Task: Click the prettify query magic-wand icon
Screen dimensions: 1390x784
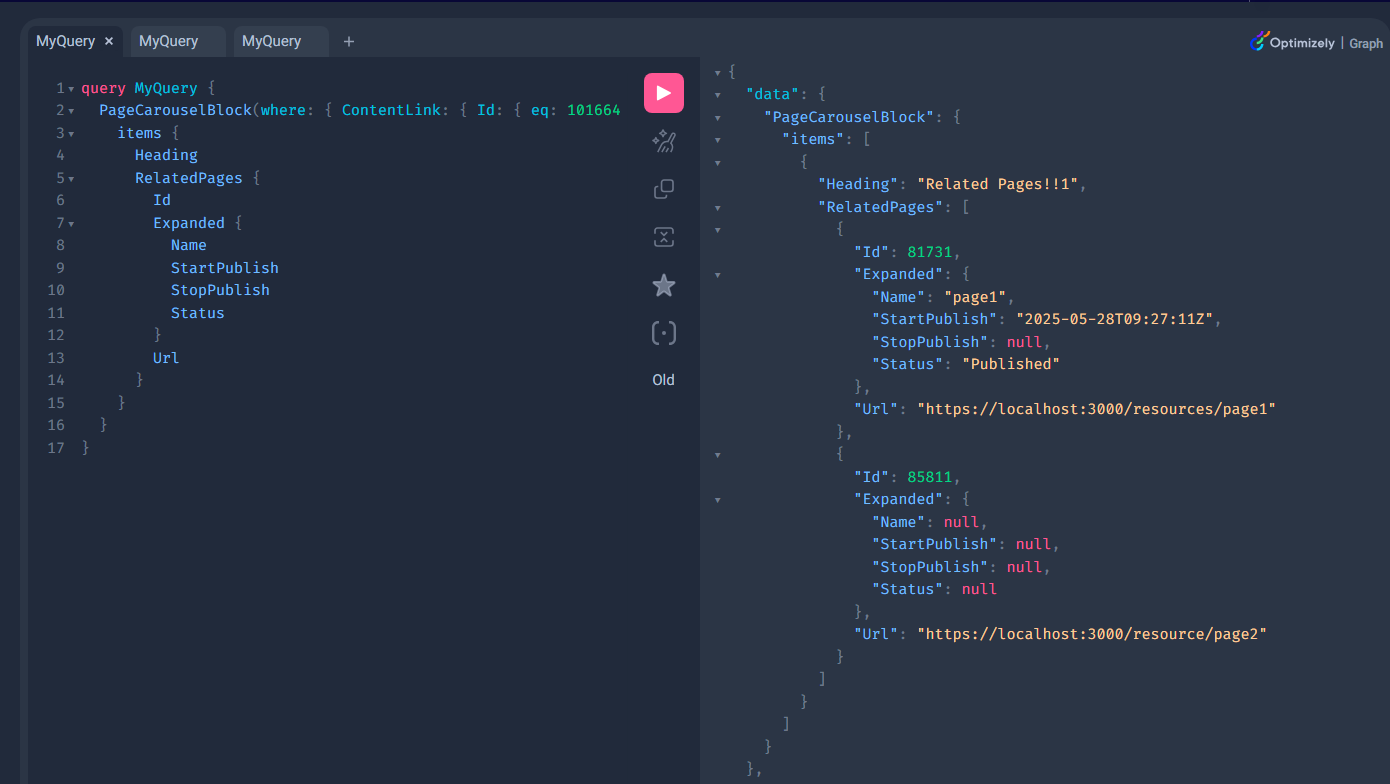Action: pos(663,141)
